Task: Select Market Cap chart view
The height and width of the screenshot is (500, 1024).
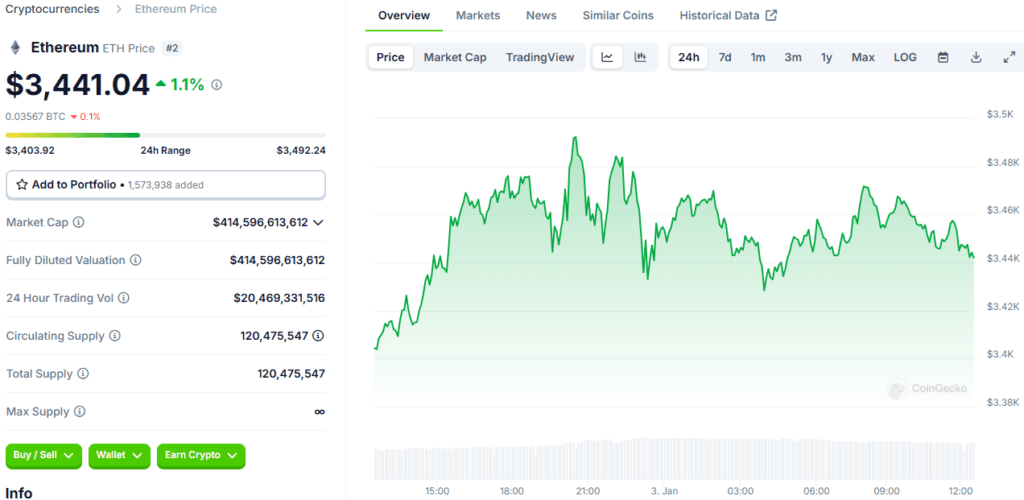Action: (x=455, y=57)
